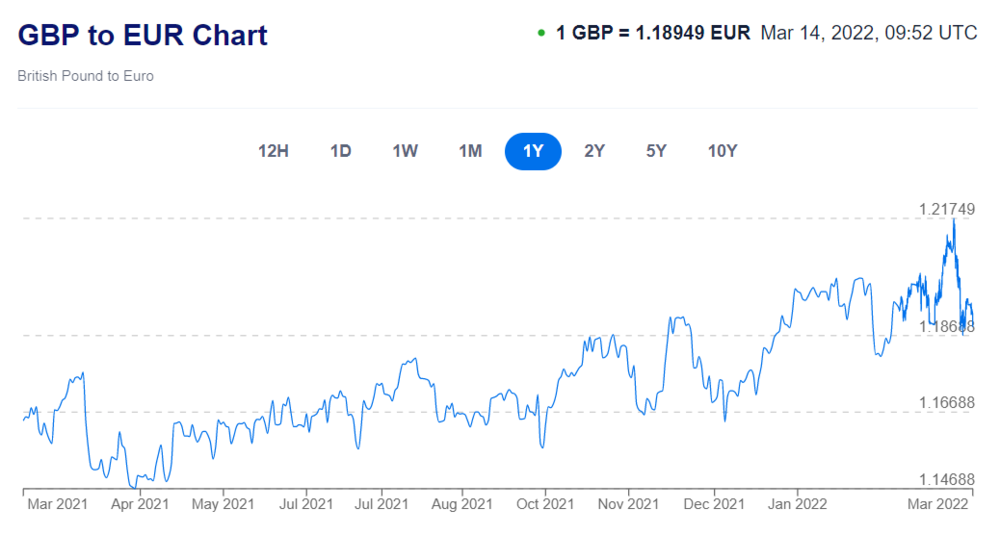Click the Jan 2022 axis label

click(x=797, y=504)
